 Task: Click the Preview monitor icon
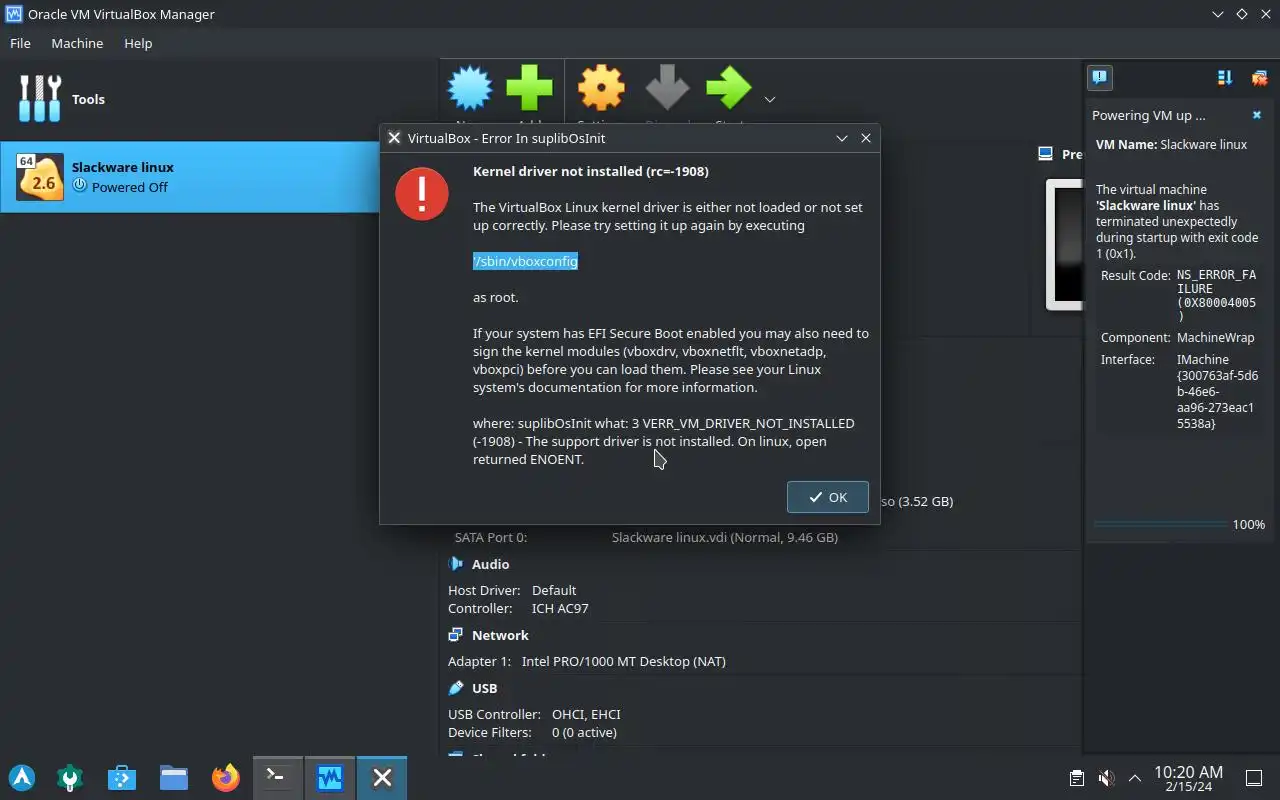click(1045, 154)
